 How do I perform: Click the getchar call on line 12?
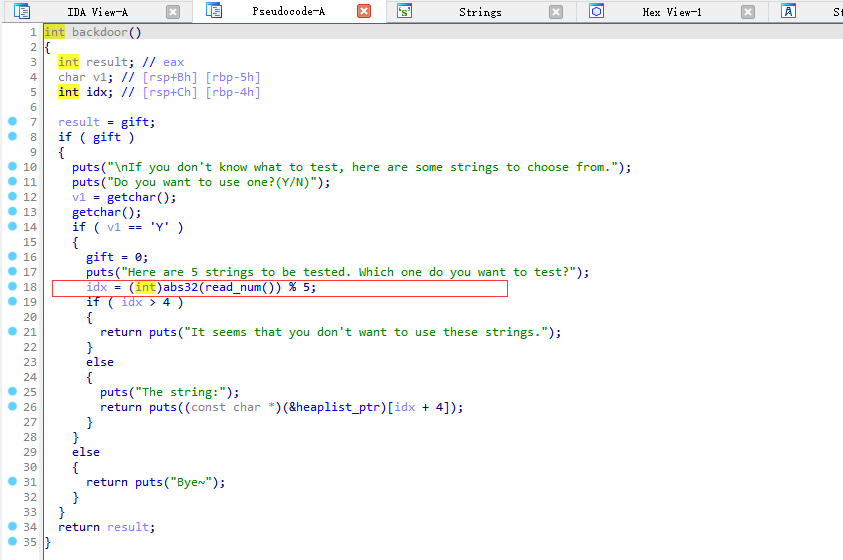131,197
